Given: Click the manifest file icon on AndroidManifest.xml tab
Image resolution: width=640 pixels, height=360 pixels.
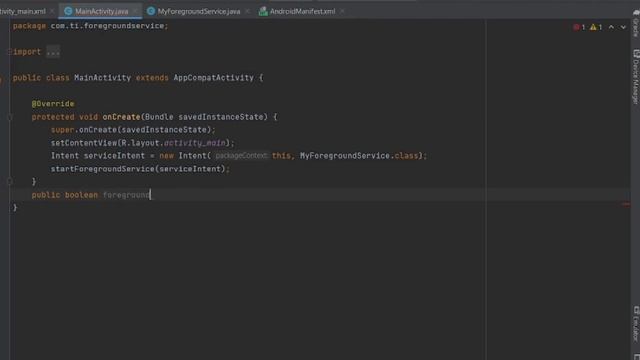Looking at the screenshot, I should click(263, 11).
